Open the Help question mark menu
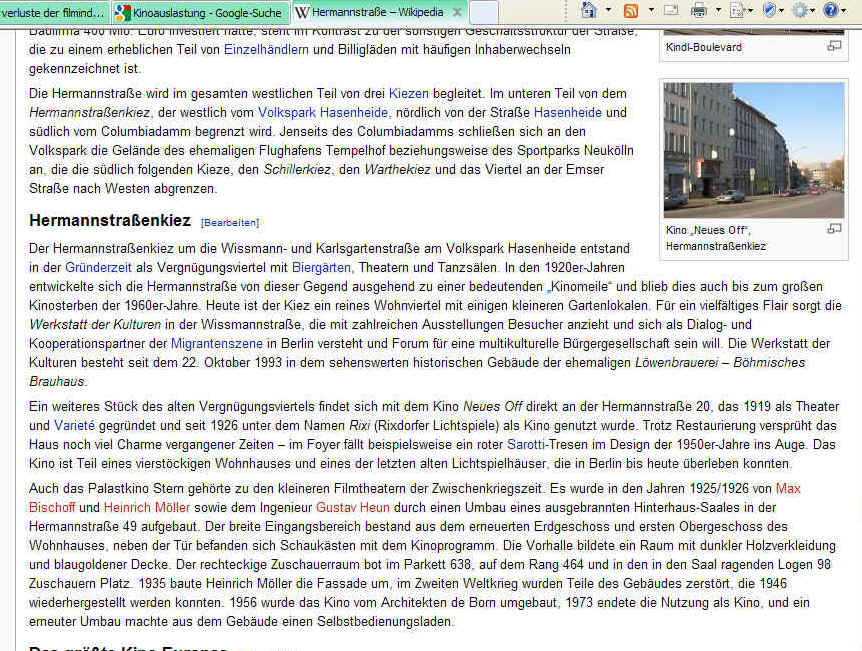Screen dimensions: 862x651 click(x=834, y=10)
